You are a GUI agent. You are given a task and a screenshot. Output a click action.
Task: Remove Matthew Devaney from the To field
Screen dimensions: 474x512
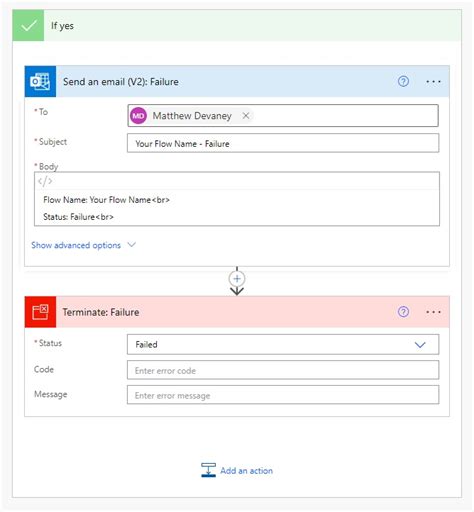tap(246, 116)
